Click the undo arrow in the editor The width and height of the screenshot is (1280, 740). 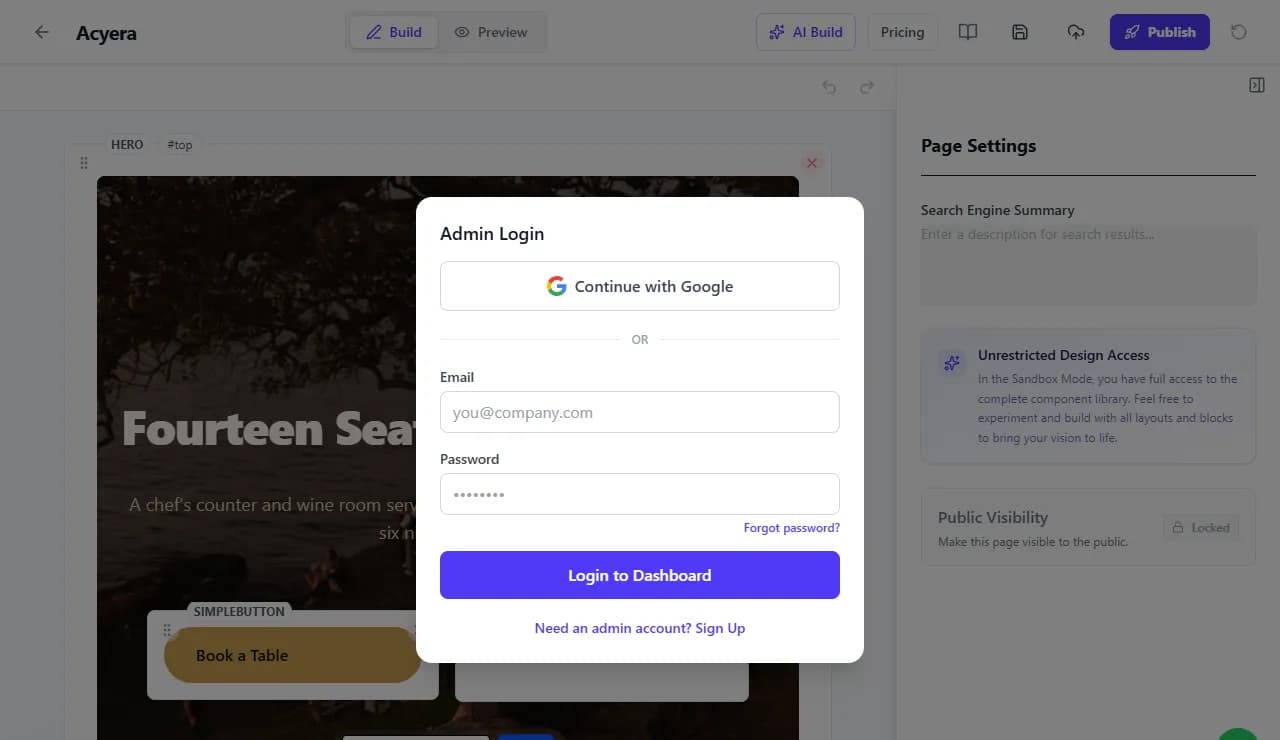(x=829, y=87)
